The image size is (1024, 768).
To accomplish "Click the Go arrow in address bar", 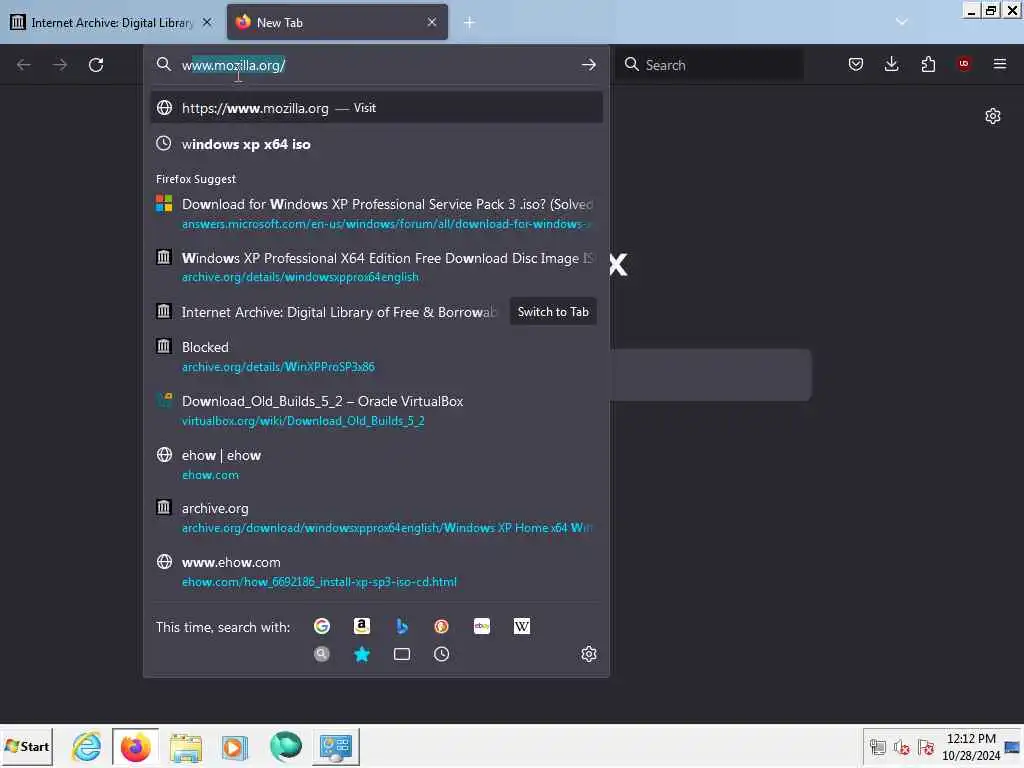I will pos(588,65).
